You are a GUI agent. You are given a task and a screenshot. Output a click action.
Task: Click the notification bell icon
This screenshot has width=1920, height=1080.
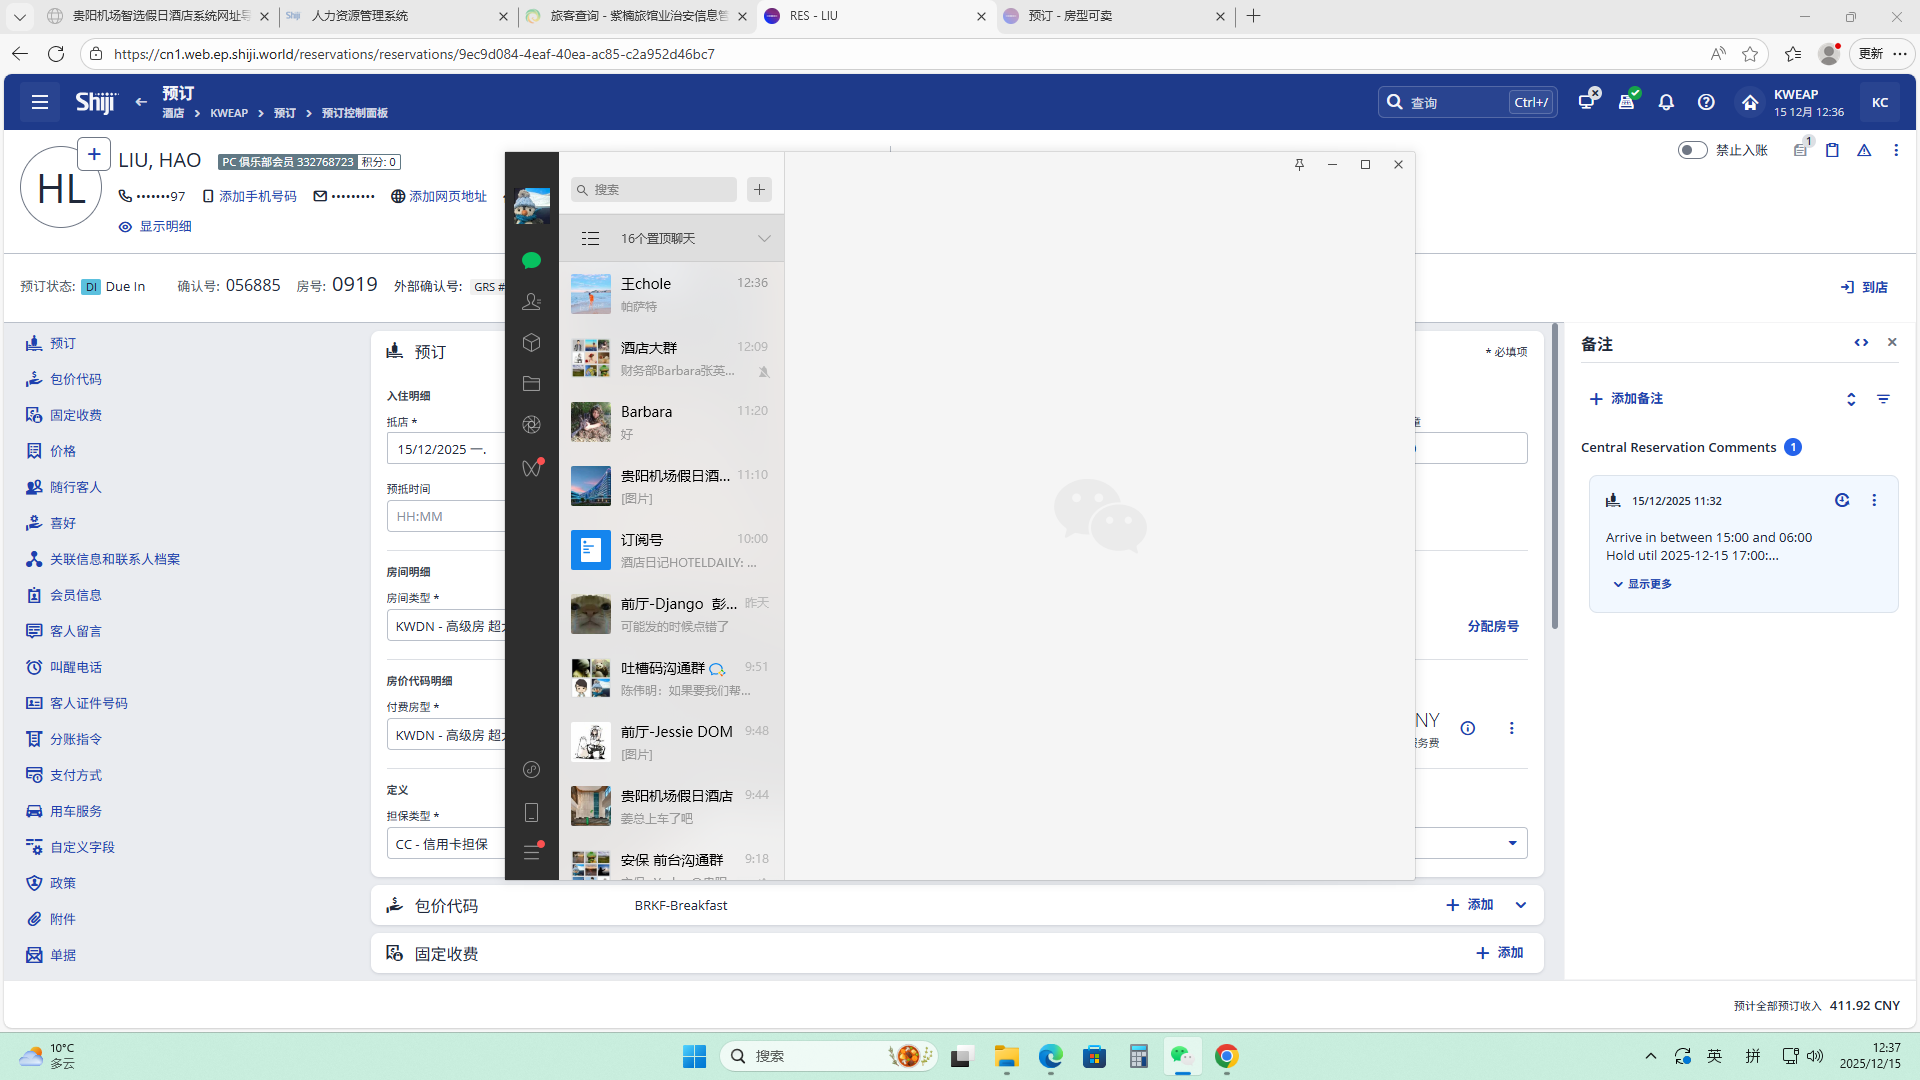[x=1666, y=102]
